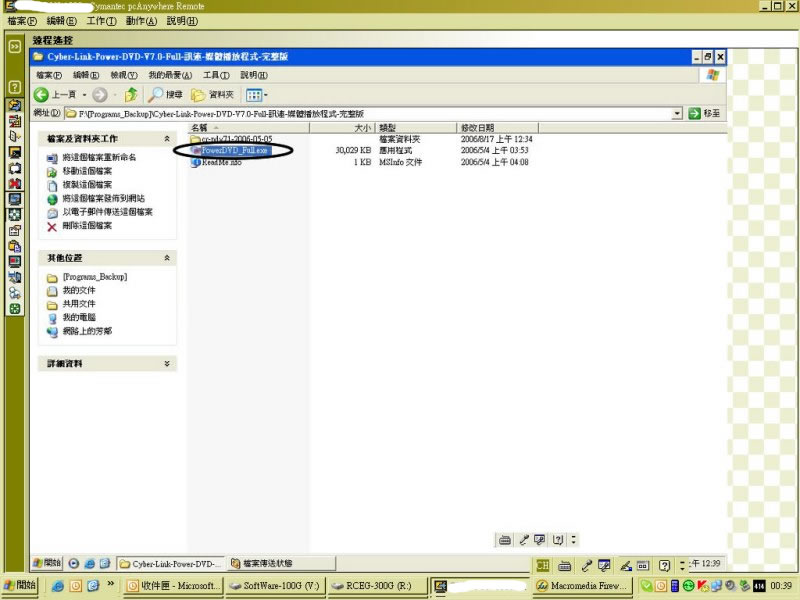Click the keyboard icon on the remote language bar

564,566
